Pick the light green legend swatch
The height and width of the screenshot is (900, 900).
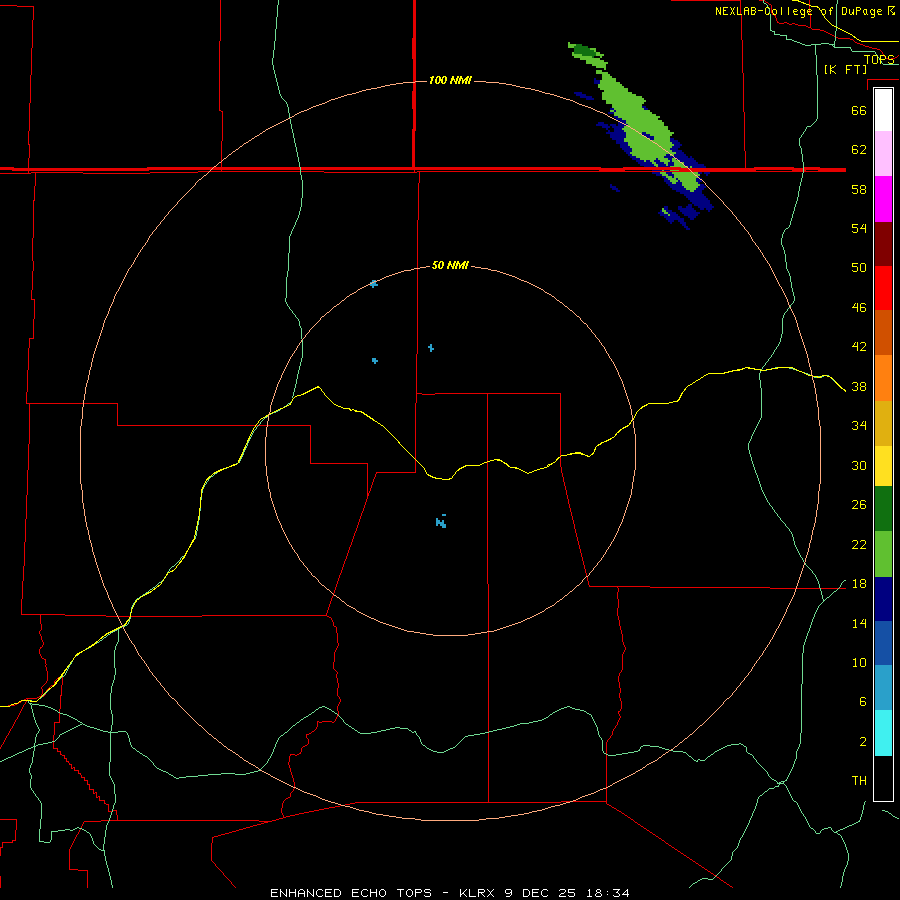click(x=883, y=554)
